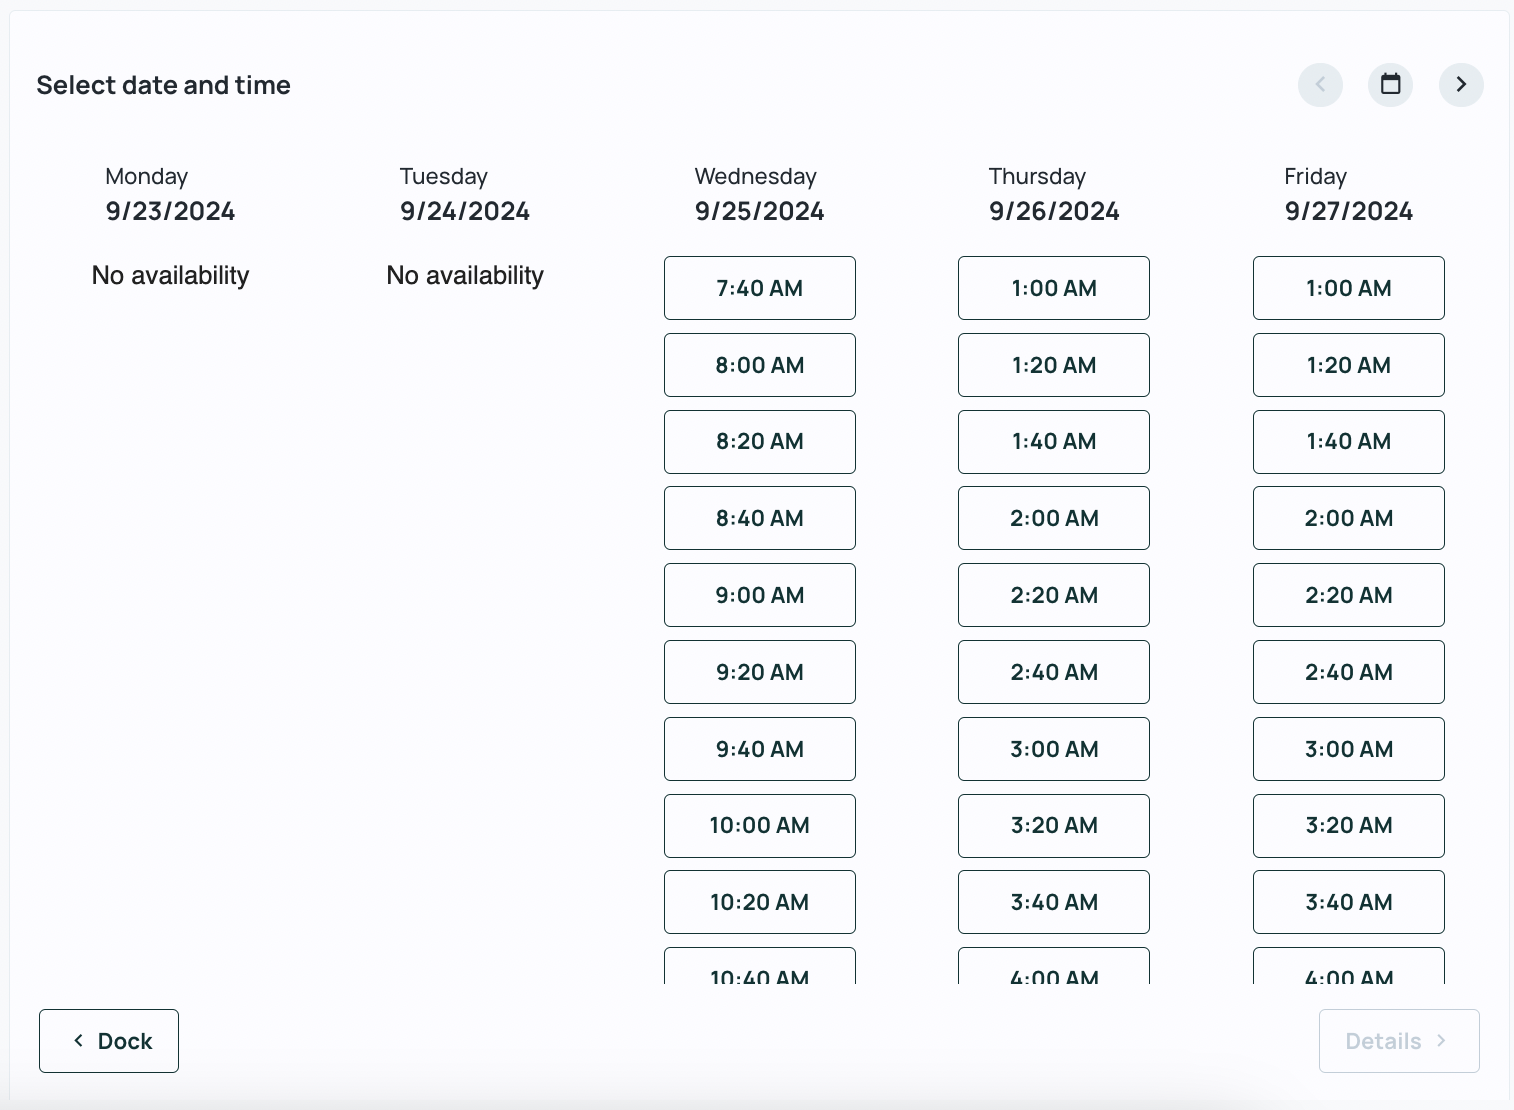Select 10:20 AM Wednesday slot
This screenshot has width=1514, height=1110.
[x=760, y=902]
